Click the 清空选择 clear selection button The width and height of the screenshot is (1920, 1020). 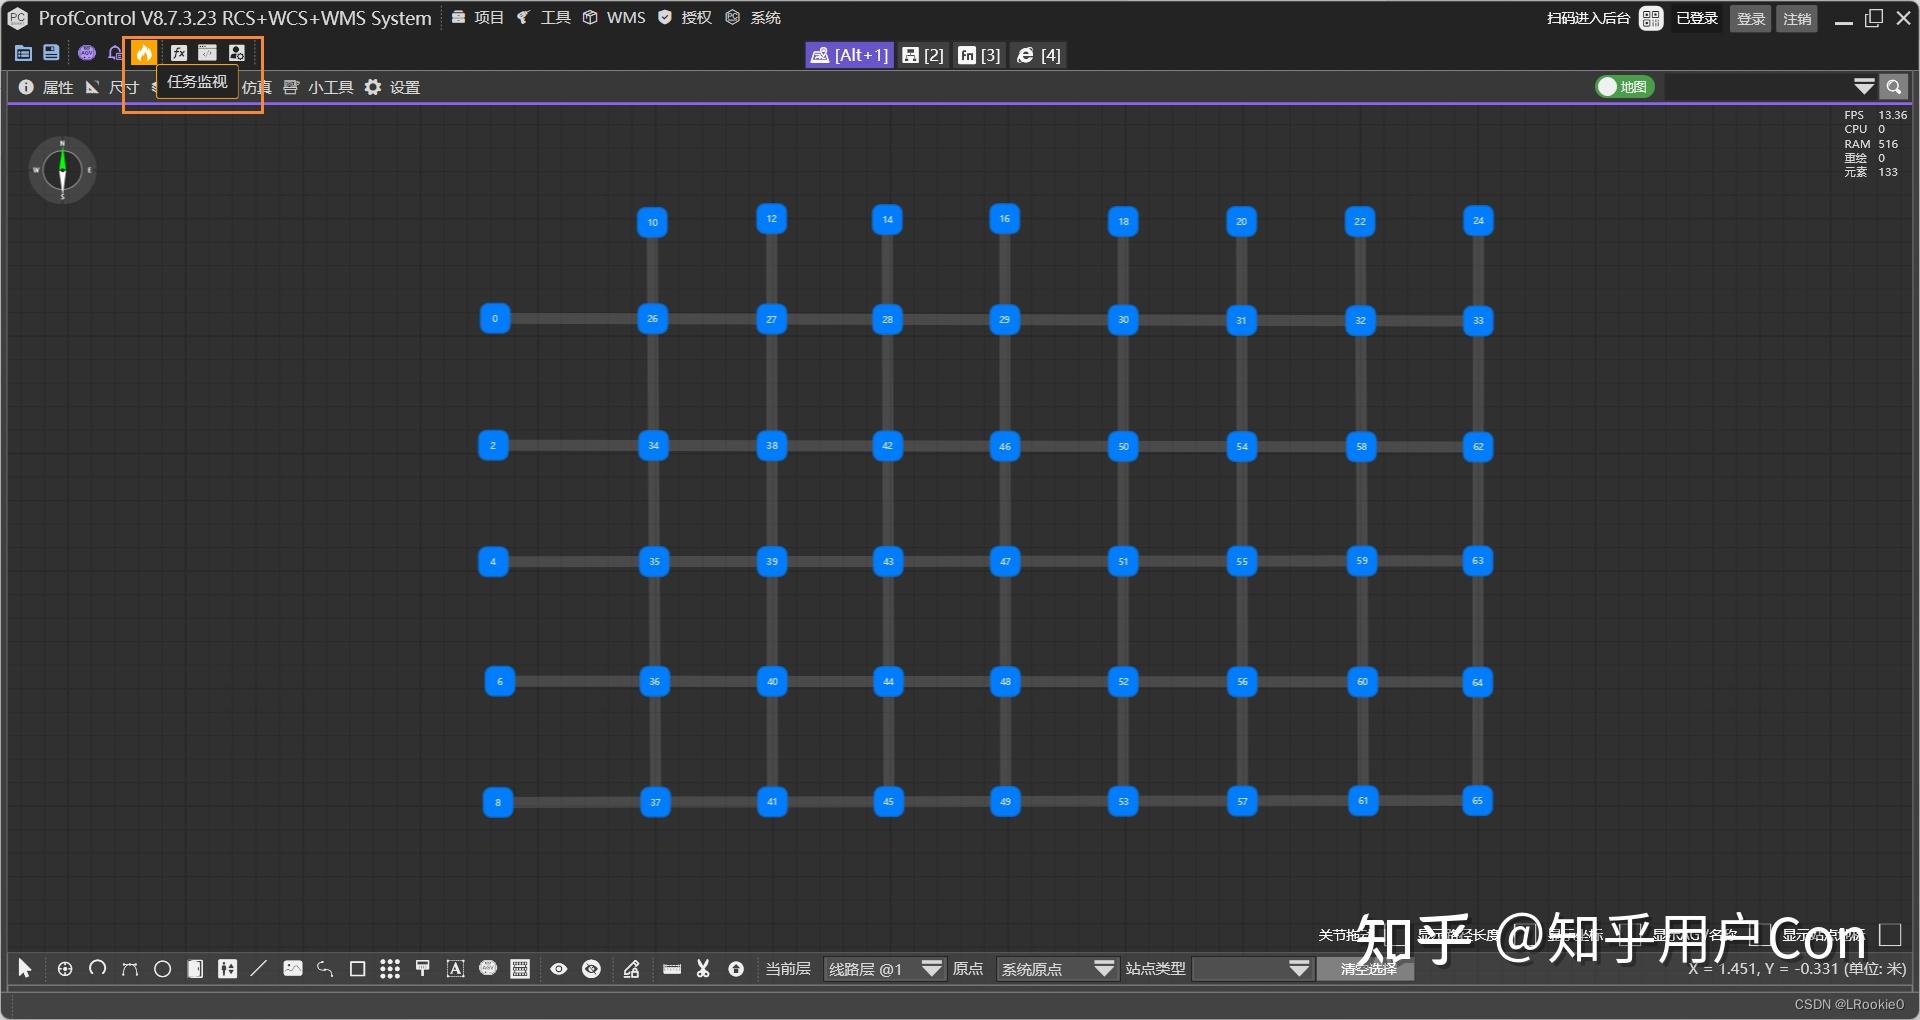(x=1365, y=970)
